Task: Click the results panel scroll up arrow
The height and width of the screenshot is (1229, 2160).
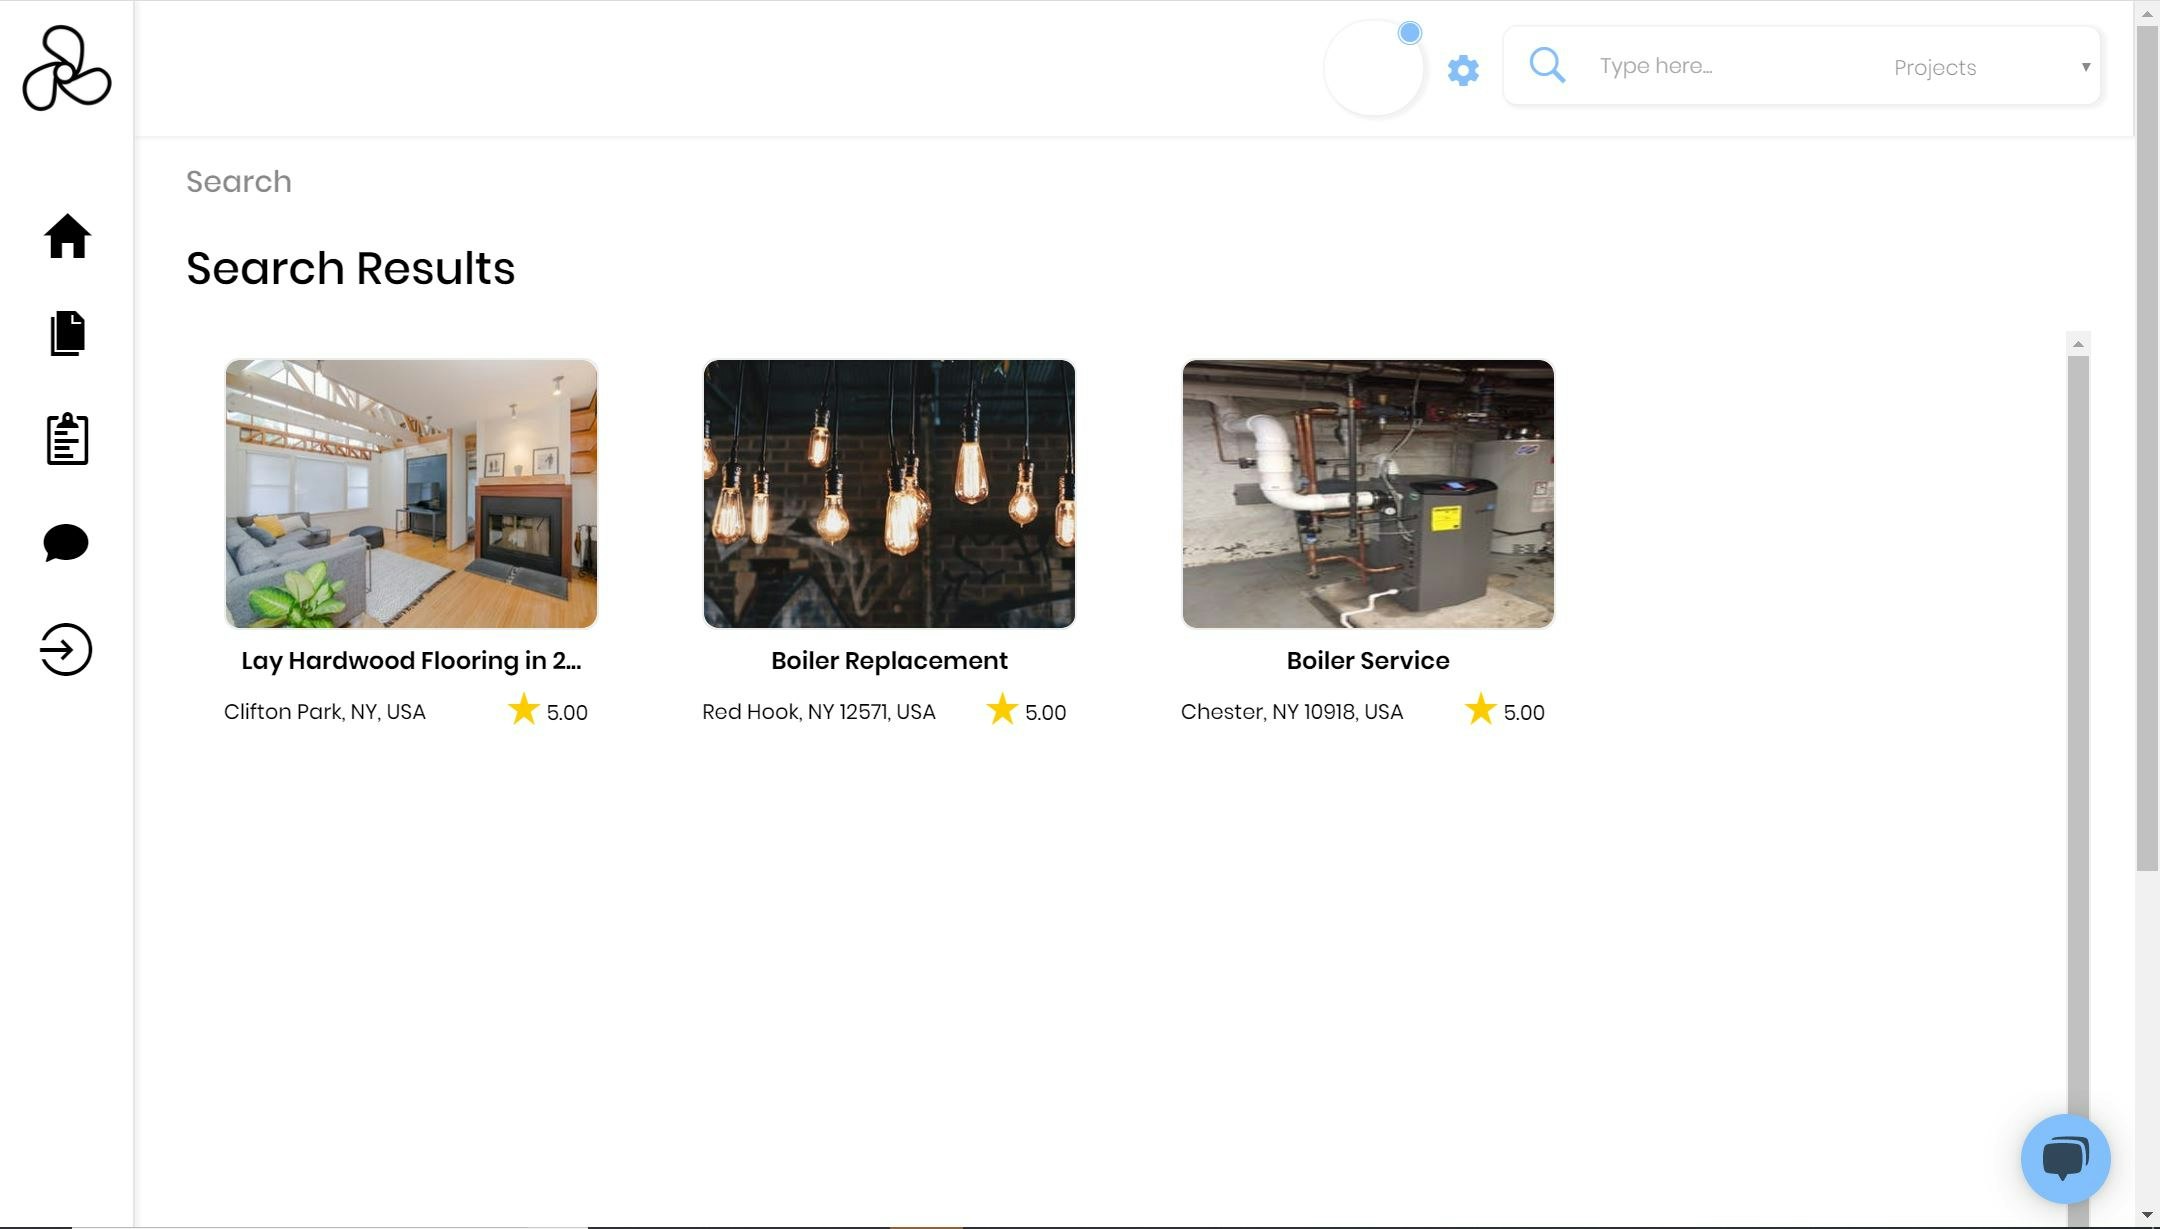Action: 2078,344
